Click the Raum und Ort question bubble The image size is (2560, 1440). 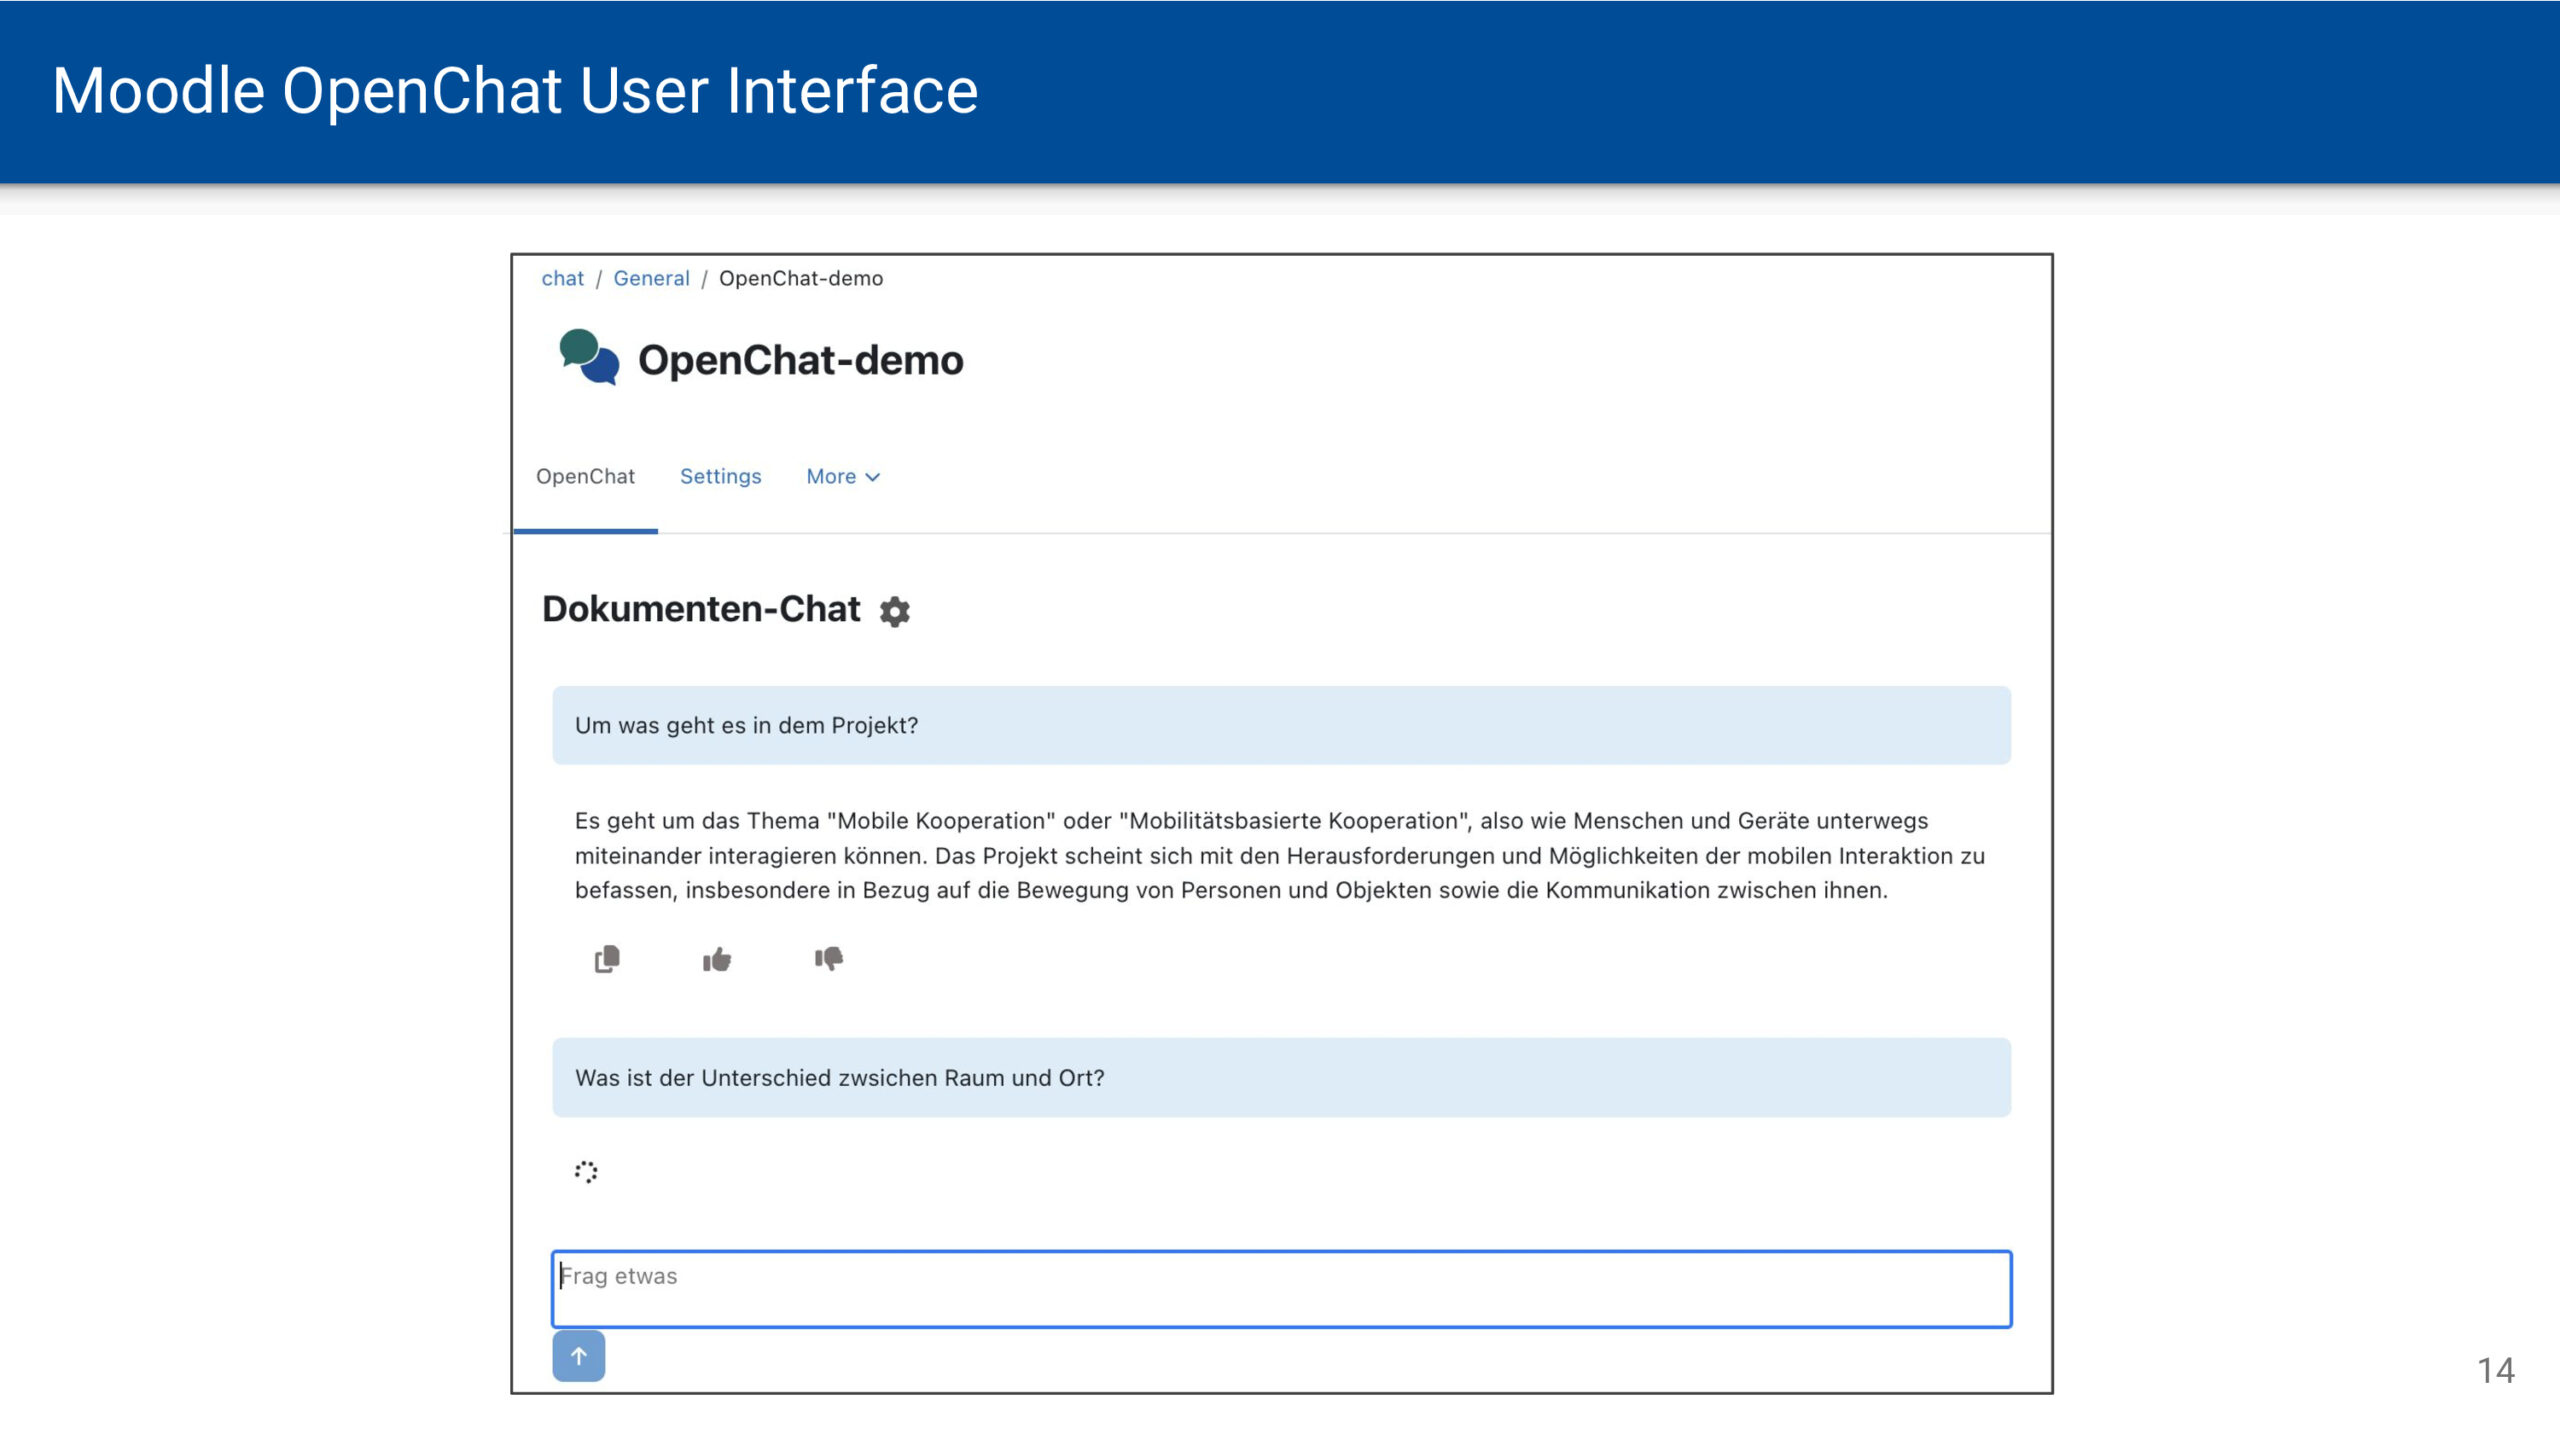click(839, 1078)
